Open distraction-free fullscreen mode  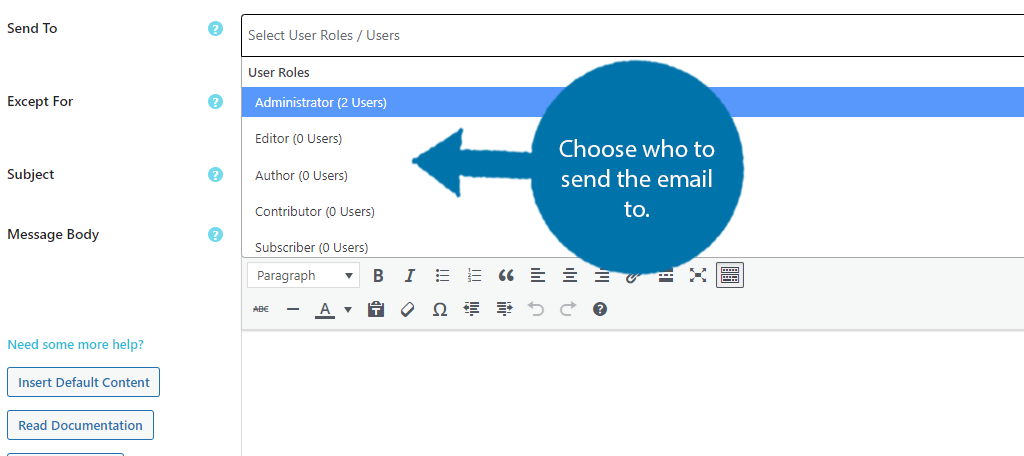pos(697,276)
